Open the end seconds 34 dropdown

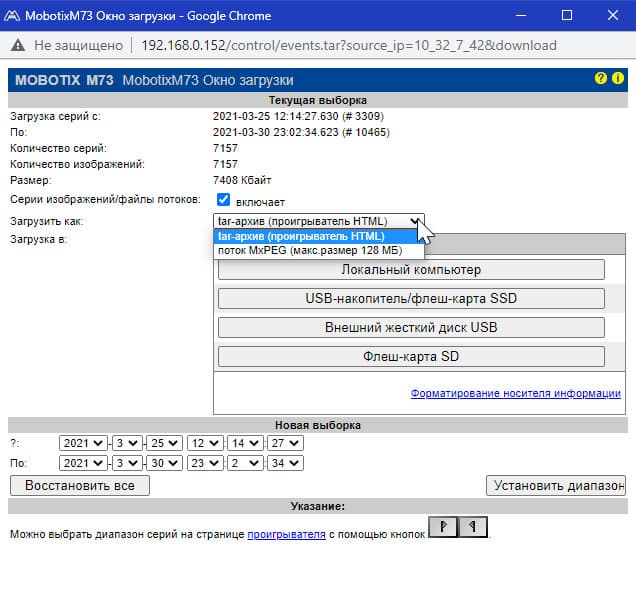pos(285,463)
